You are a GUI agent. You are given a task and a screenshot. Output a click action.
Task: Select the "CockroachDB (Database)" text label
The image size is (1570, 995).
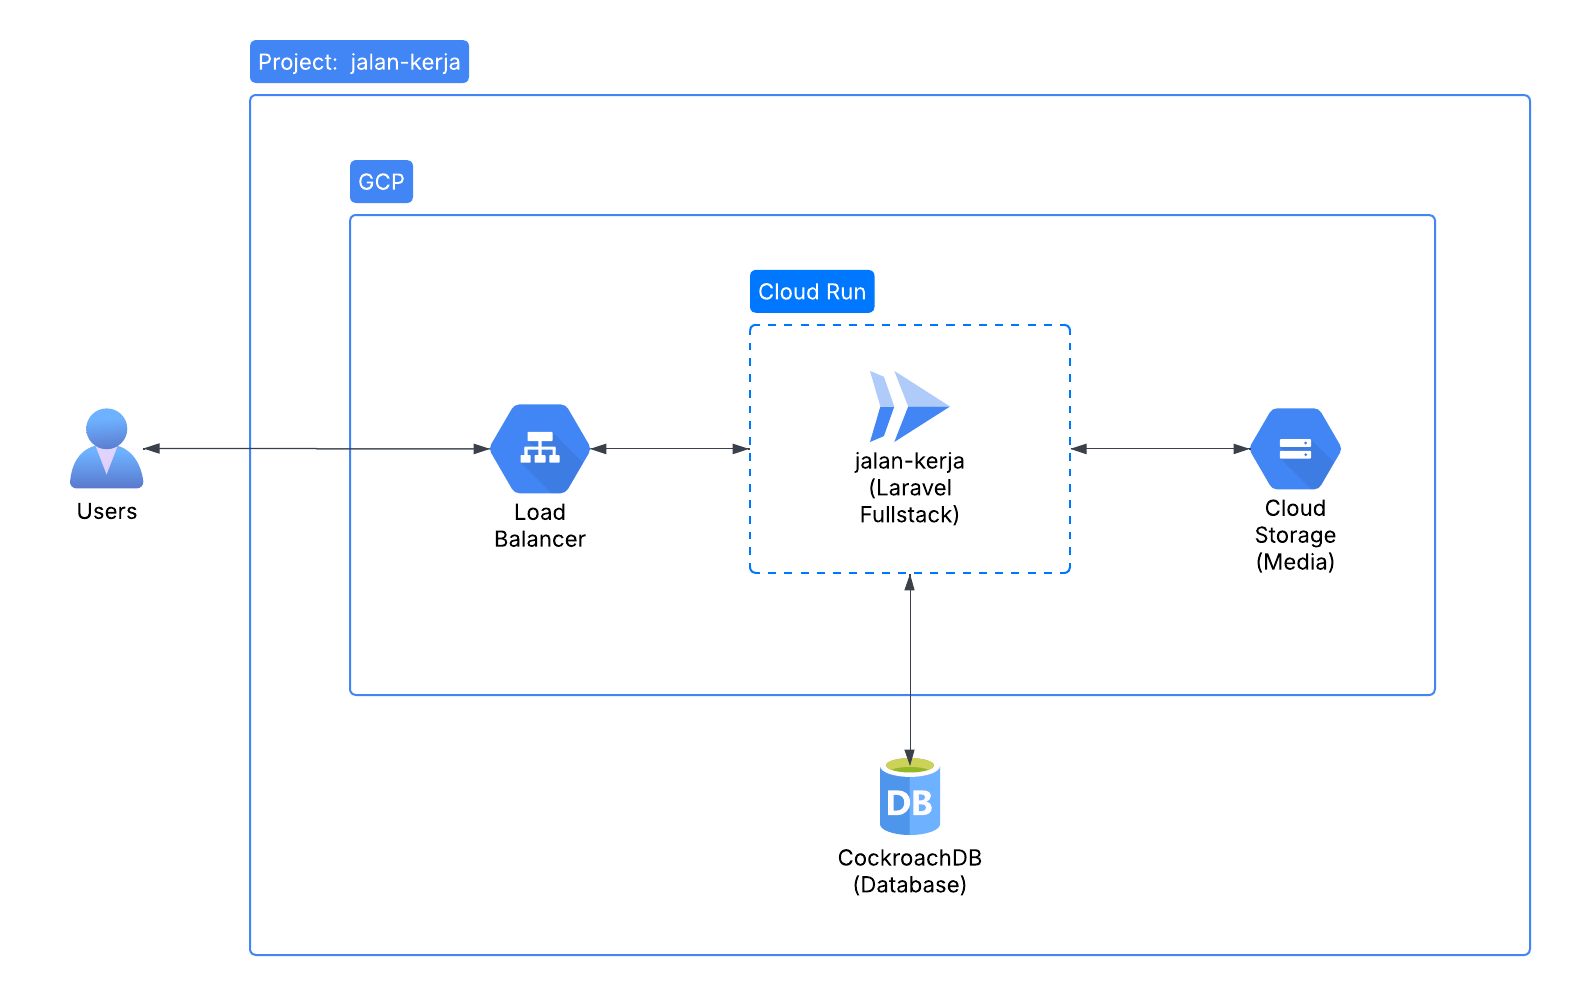point(910,871)
